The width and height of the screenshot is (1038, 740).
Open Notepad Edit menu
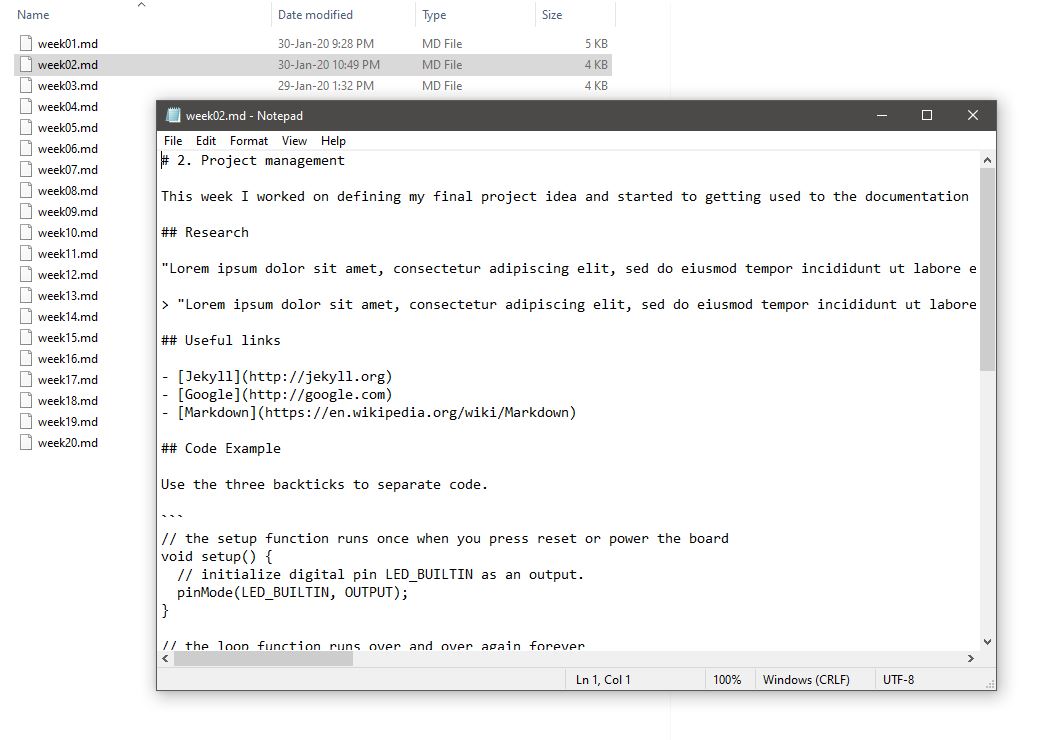click(206, 141)
